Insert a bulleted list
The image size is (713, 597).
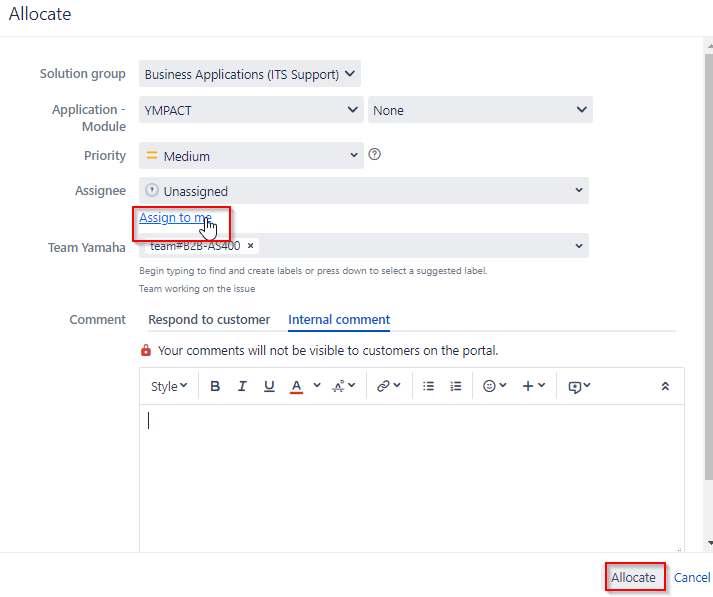click(x=428, y=386)
